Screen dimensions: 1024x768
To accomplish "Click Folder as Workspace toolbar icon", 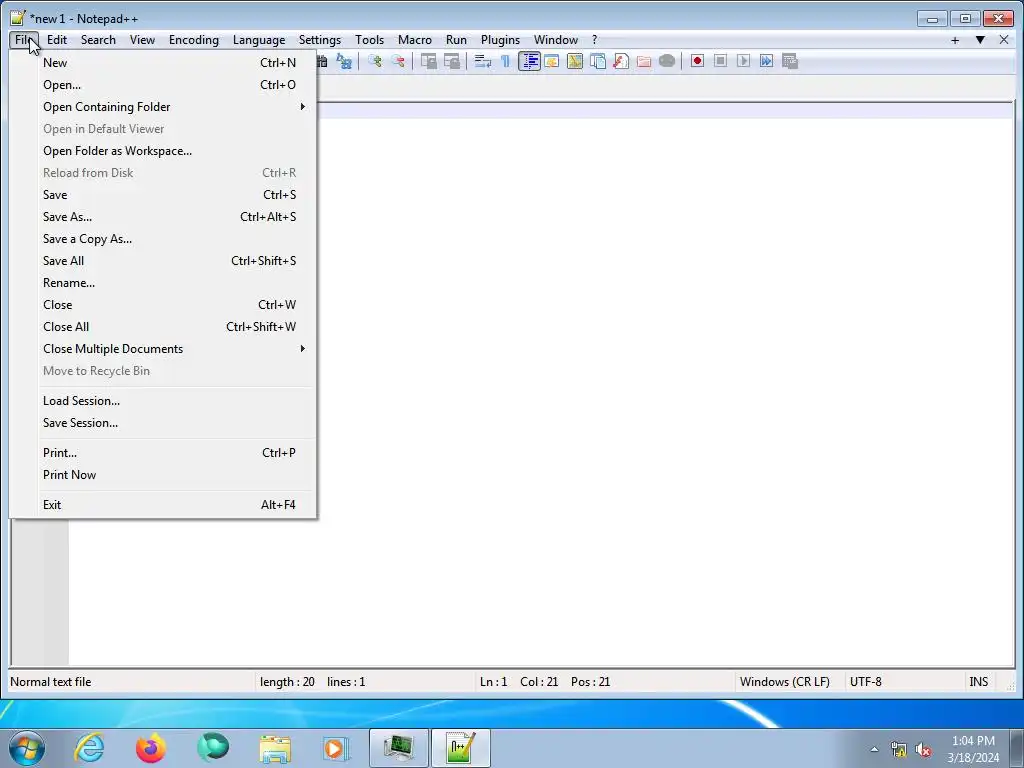I will pos(644,61).
